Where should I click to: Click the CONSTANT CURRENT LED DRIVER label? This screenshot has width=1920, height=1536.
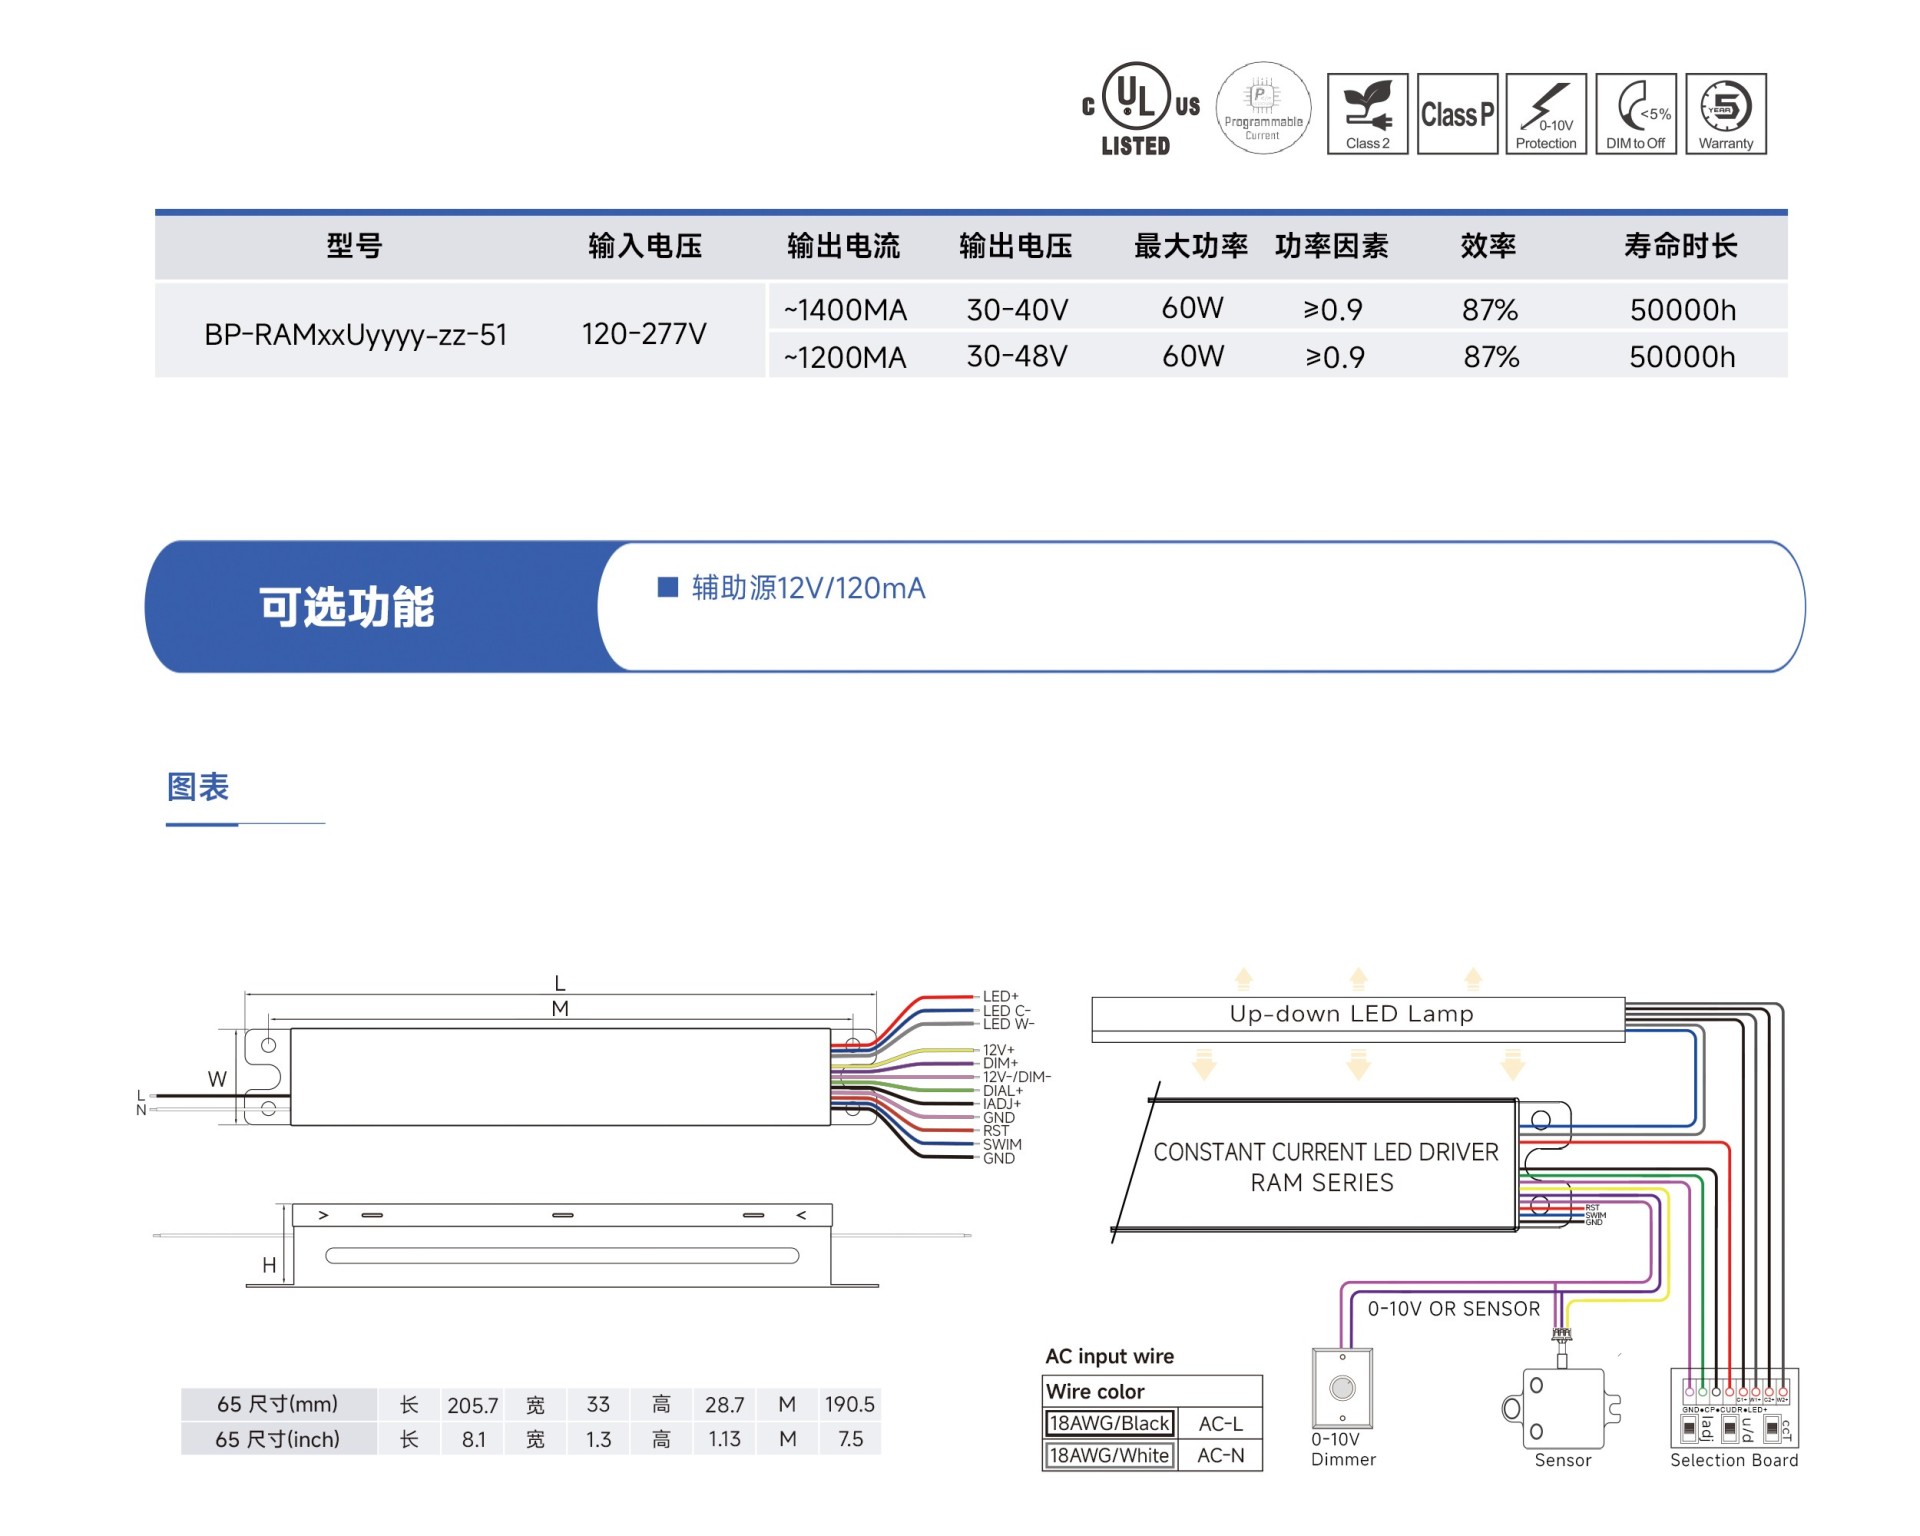(1326, 1152)
